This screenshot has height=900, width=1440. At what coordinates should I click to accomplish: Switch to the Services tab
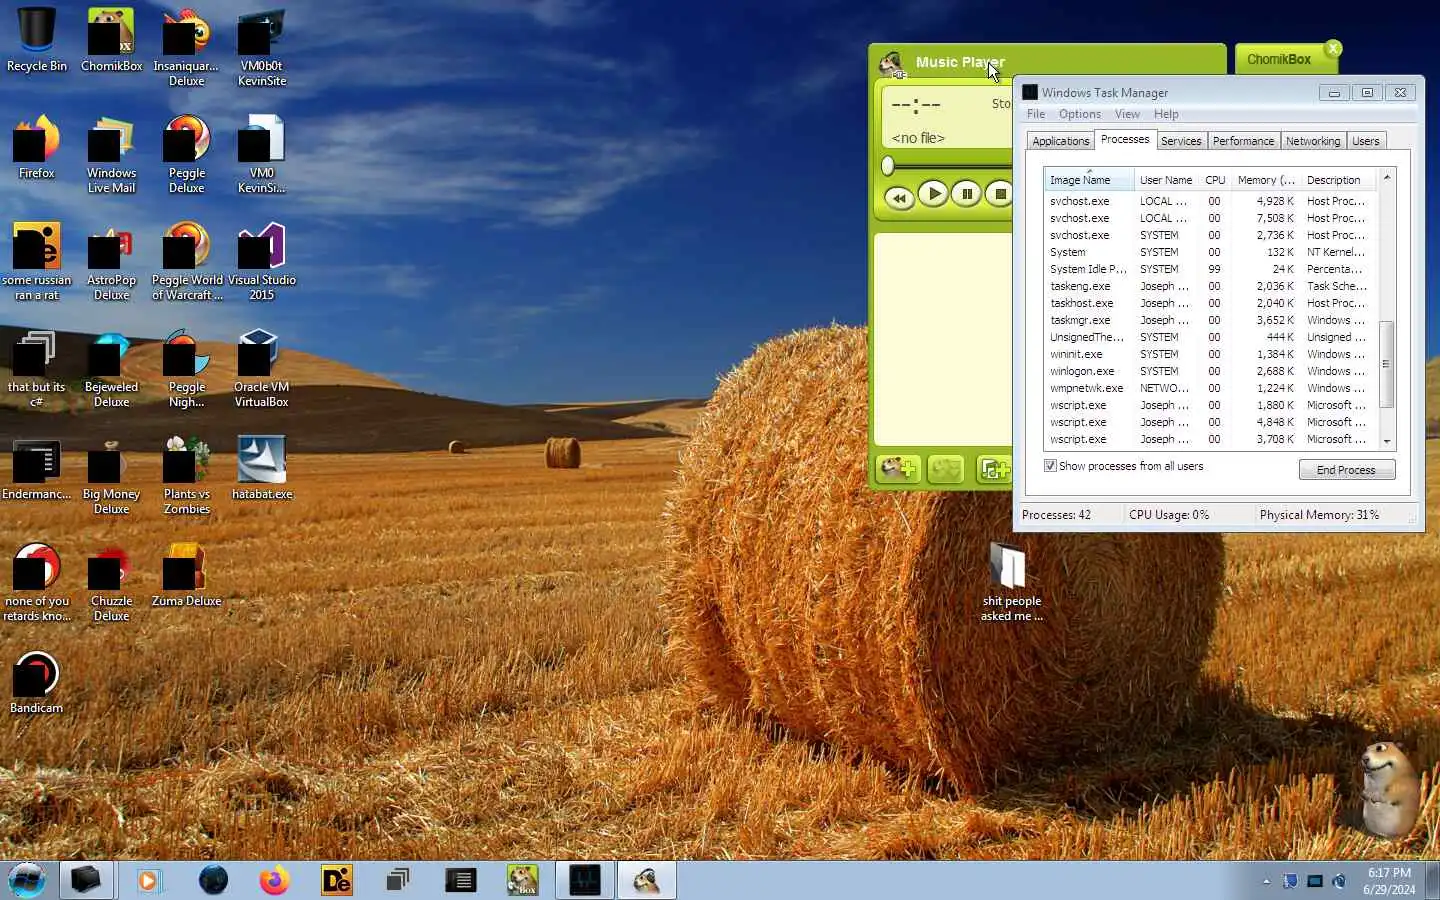point(1181,141)
